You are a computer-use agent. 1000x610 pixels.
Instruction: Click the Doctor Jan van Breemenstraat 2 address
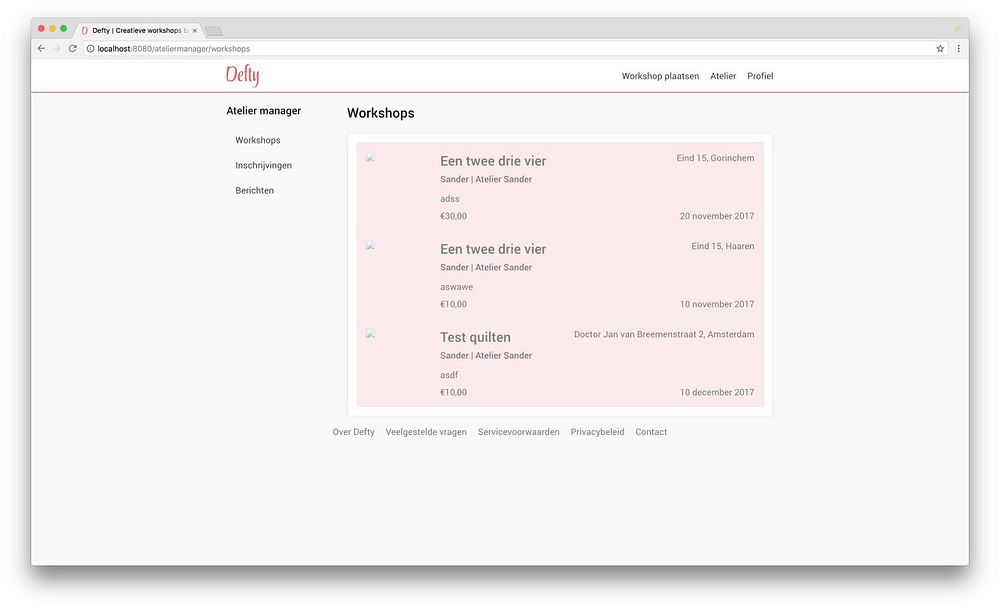pos(664,334)
